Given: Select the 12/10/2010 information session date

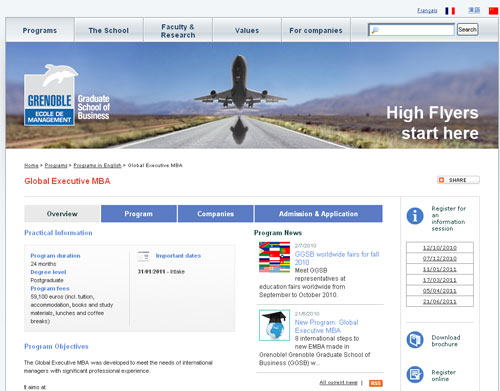Looking at the screenshot, I should point(440,248).
